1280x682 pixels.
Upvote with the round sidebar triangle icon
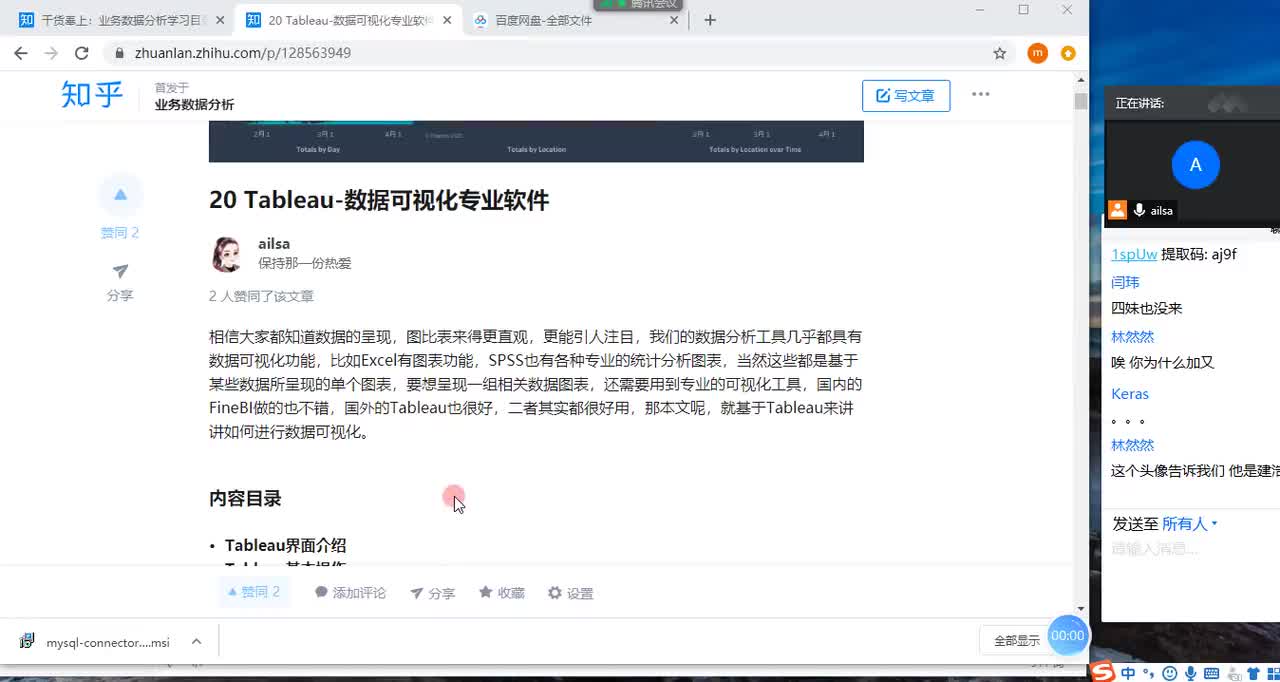121,194
